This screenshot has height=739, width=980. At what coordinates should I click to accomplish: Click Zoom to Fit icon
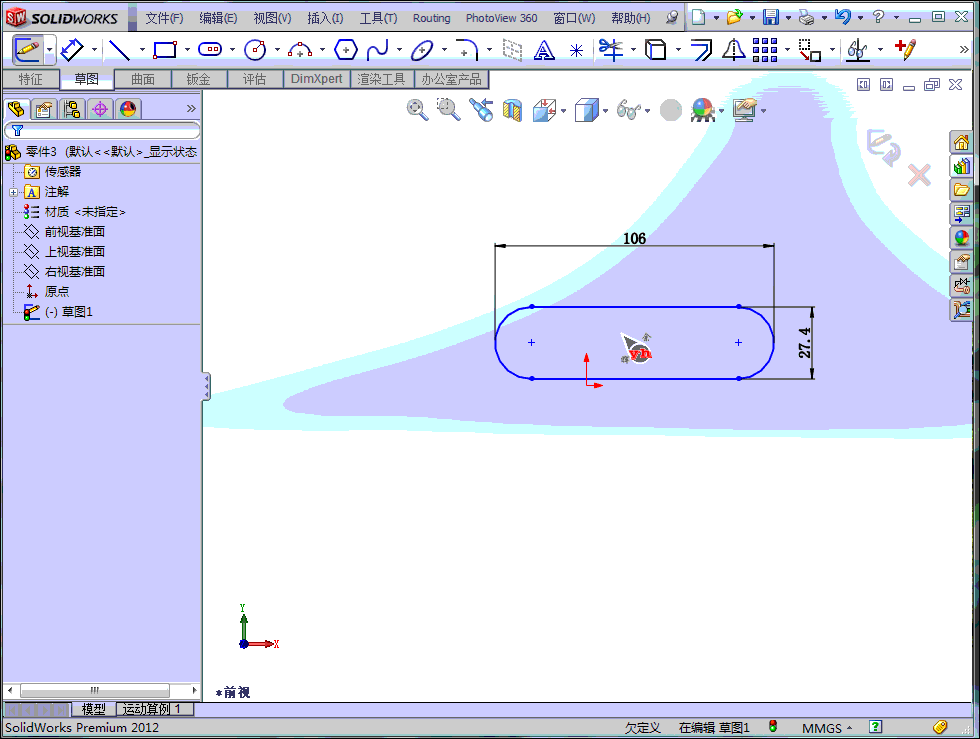418,110
